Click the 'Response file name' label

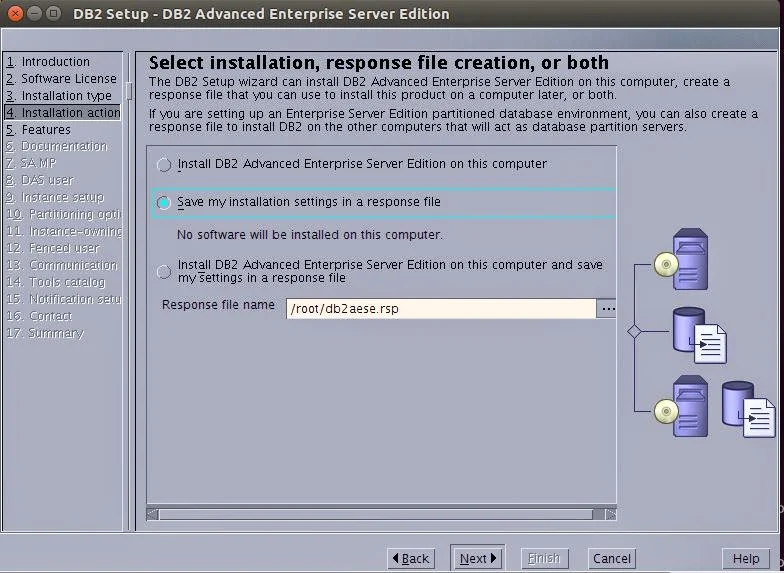click(x=218, y=305)
